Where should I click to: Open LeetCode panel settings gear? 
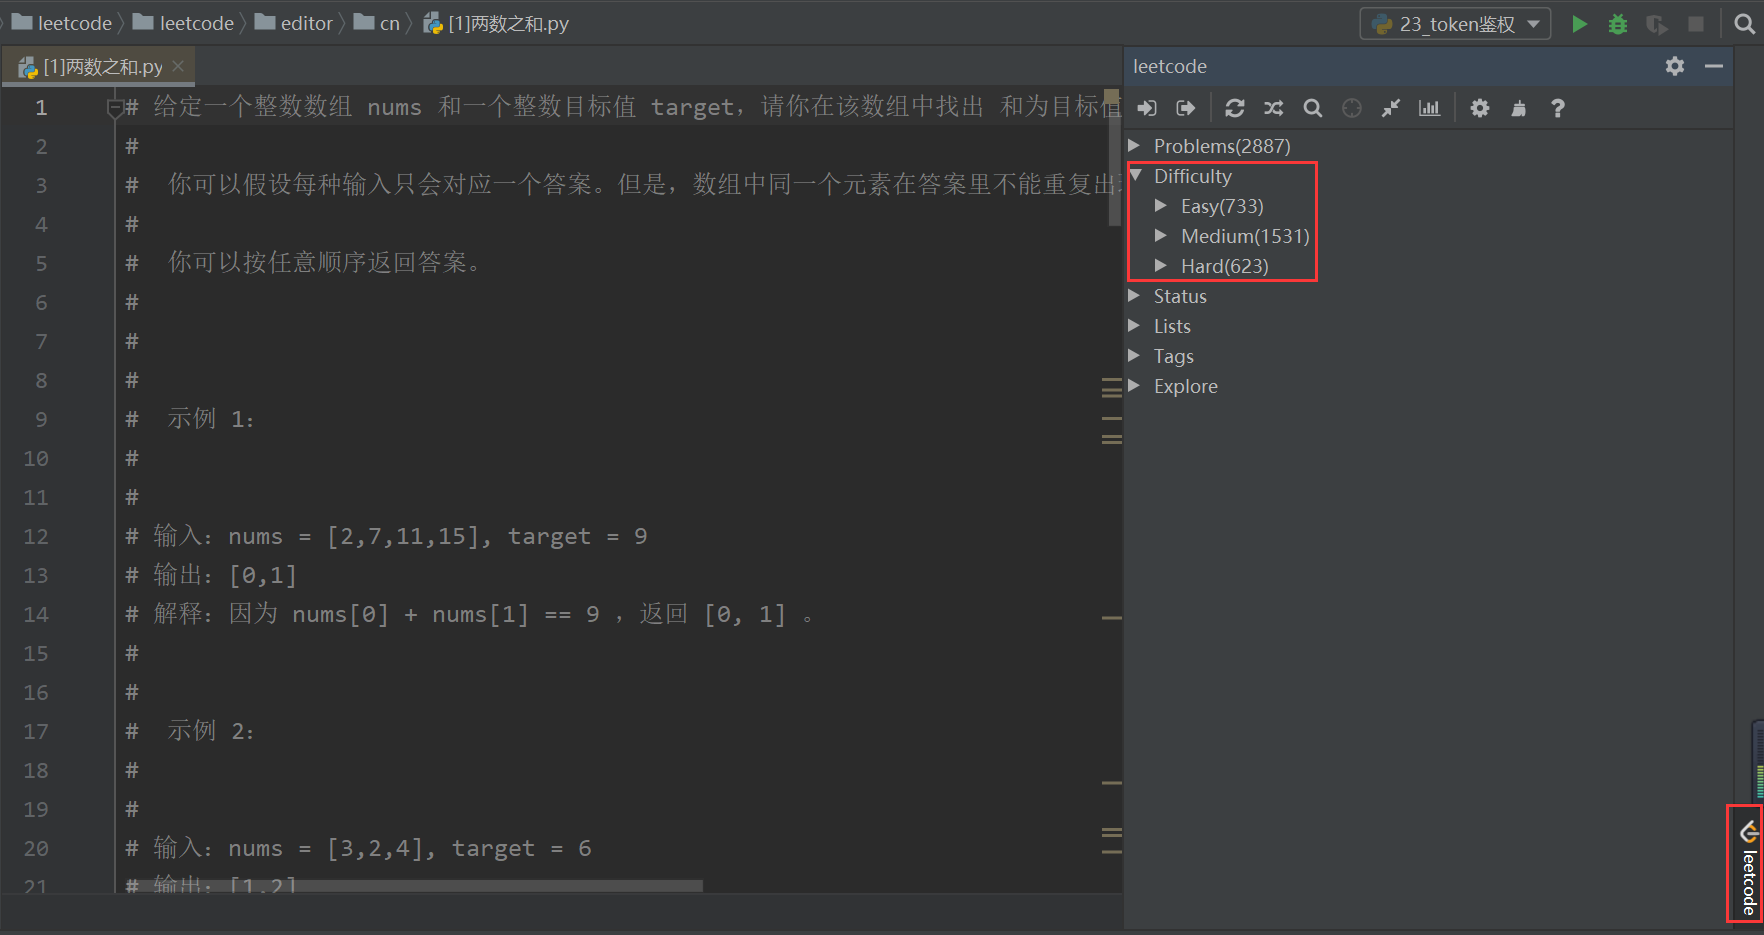1479,108
